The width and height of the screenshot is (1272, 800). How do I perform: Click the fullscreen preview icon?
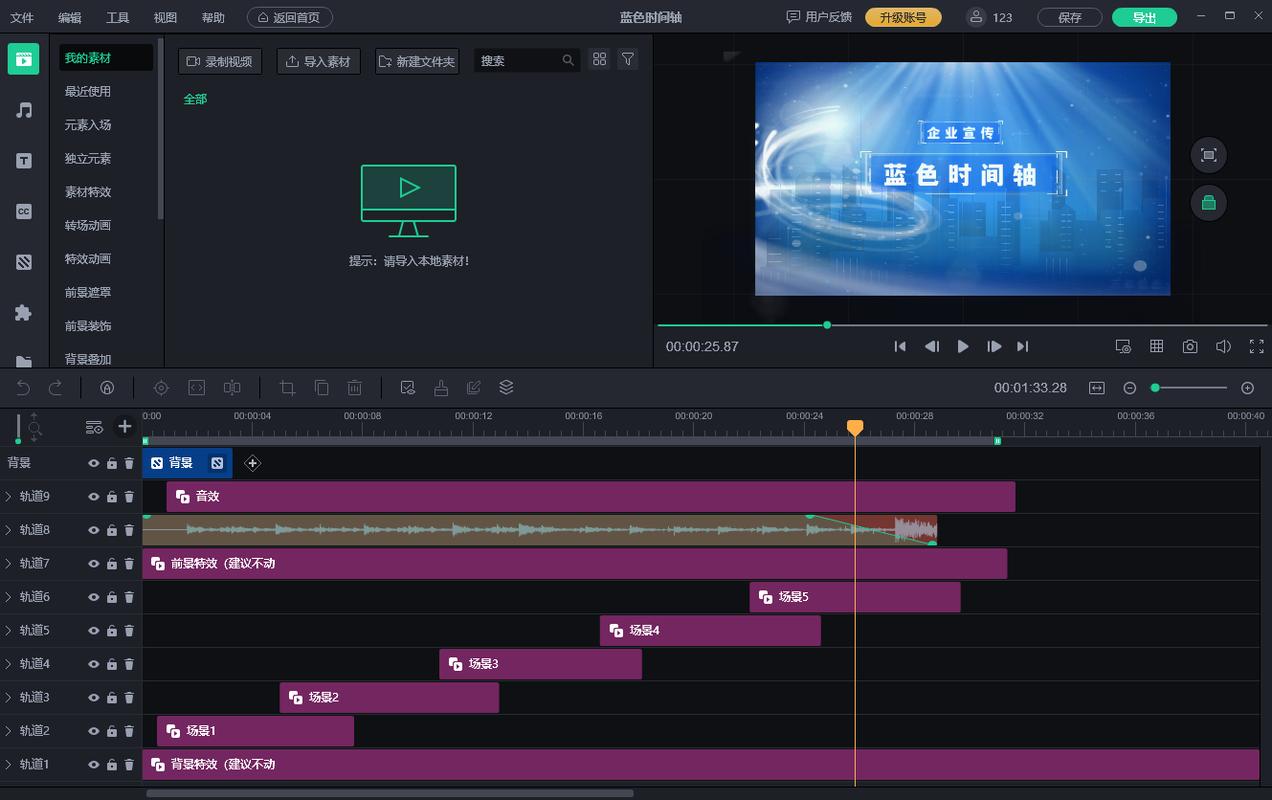coord(1256,346)
